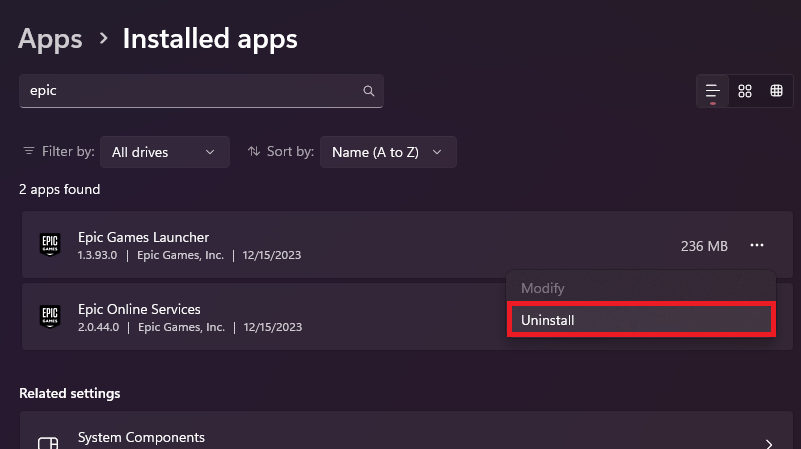This screenshot has width=801, height=449.
Task: Select the Epic Online Services entry name
Action: tap(139, 309)
